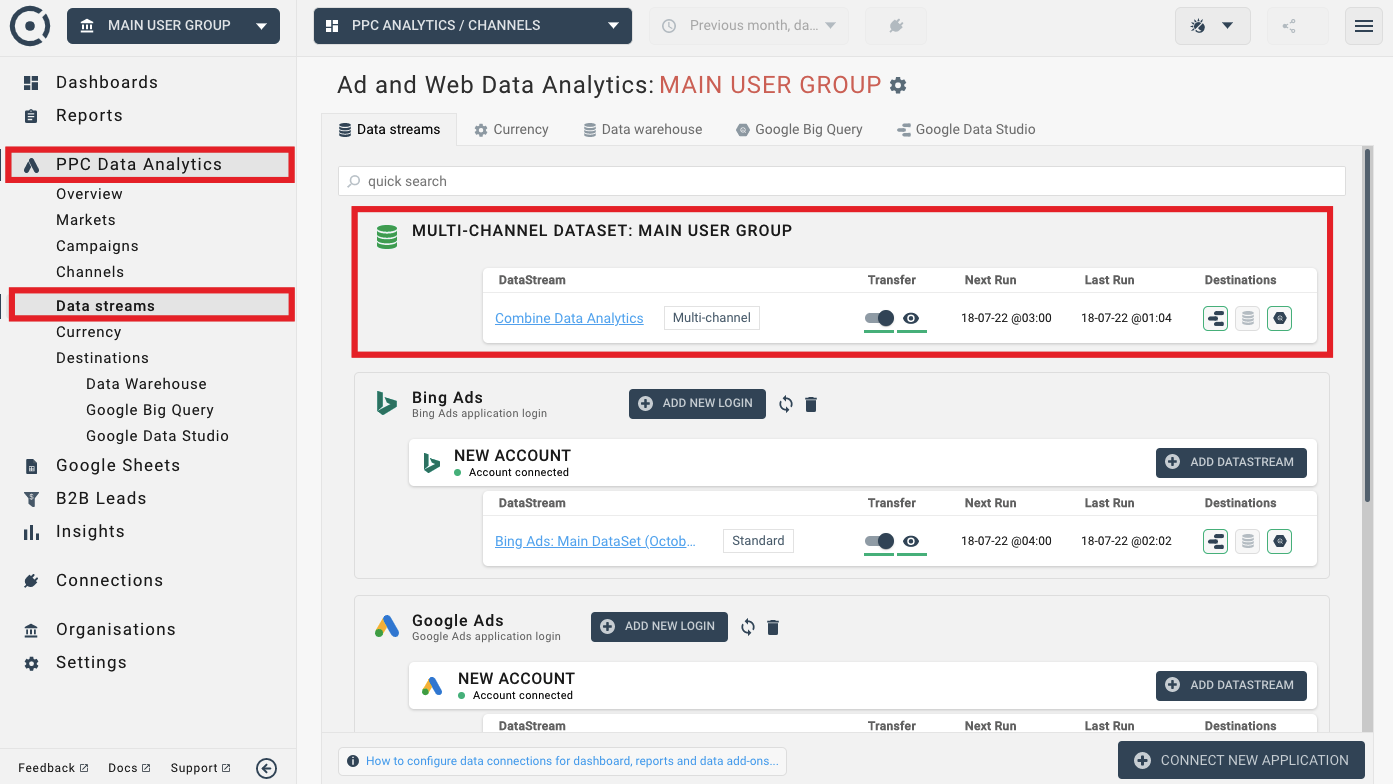Click Data Studio destination icon for Bing Ads dataset
Viewport: 1393px width, 784px height.
1216,542
